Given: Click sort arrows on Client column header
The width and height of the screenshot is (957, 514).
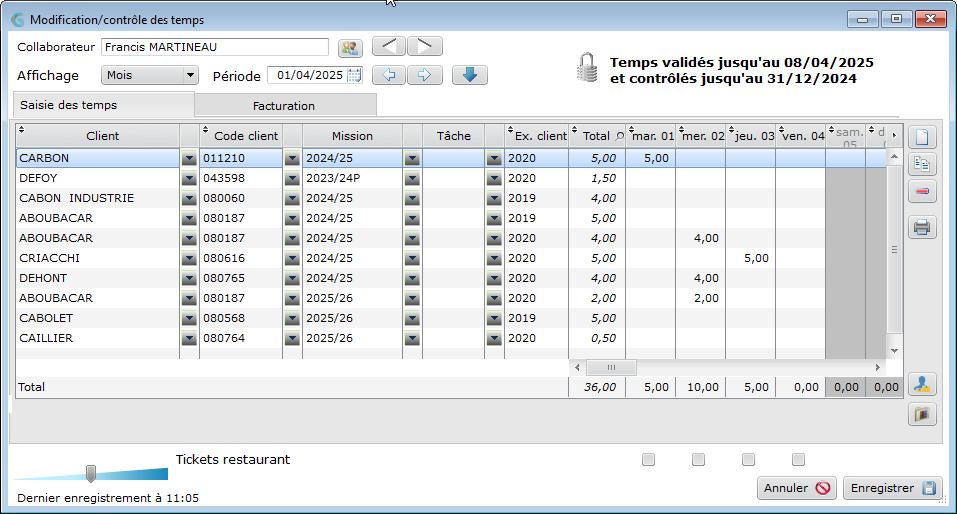Looking at the screenshot, I should coord(21,129).
